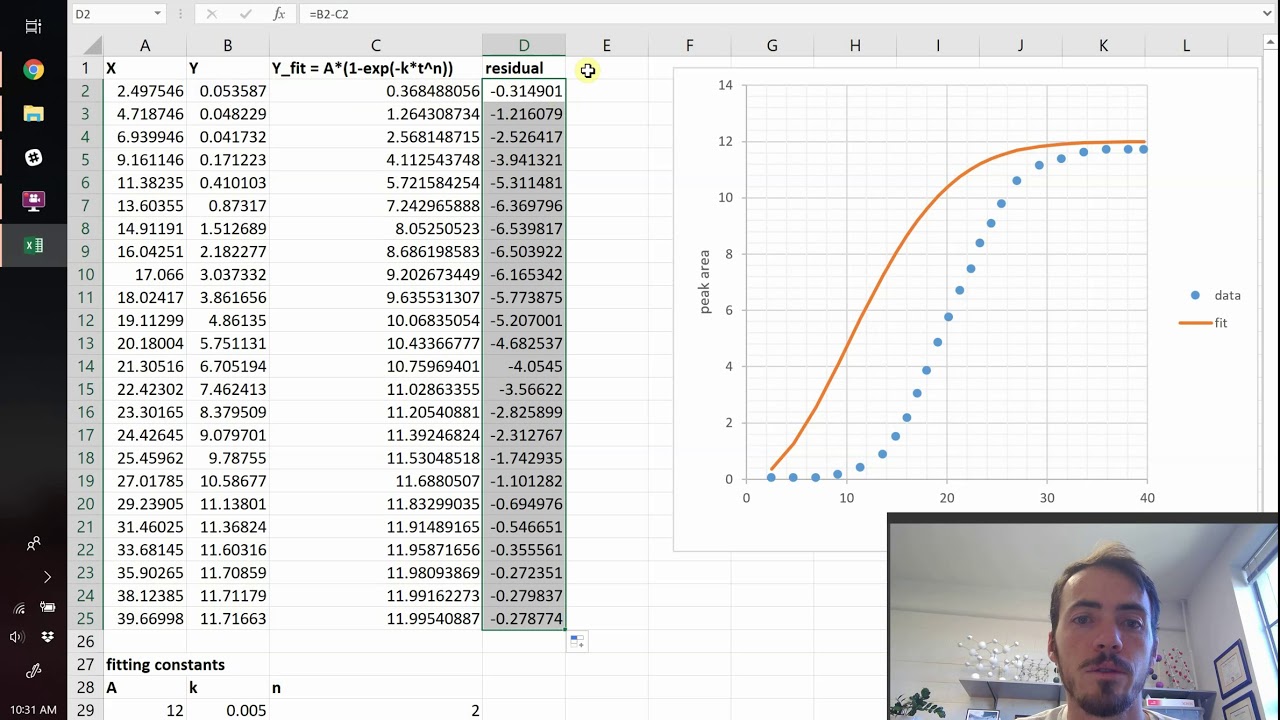Select residual cell -6.539817
This screenshot has width=1280, height=720.
click(523, 229)
